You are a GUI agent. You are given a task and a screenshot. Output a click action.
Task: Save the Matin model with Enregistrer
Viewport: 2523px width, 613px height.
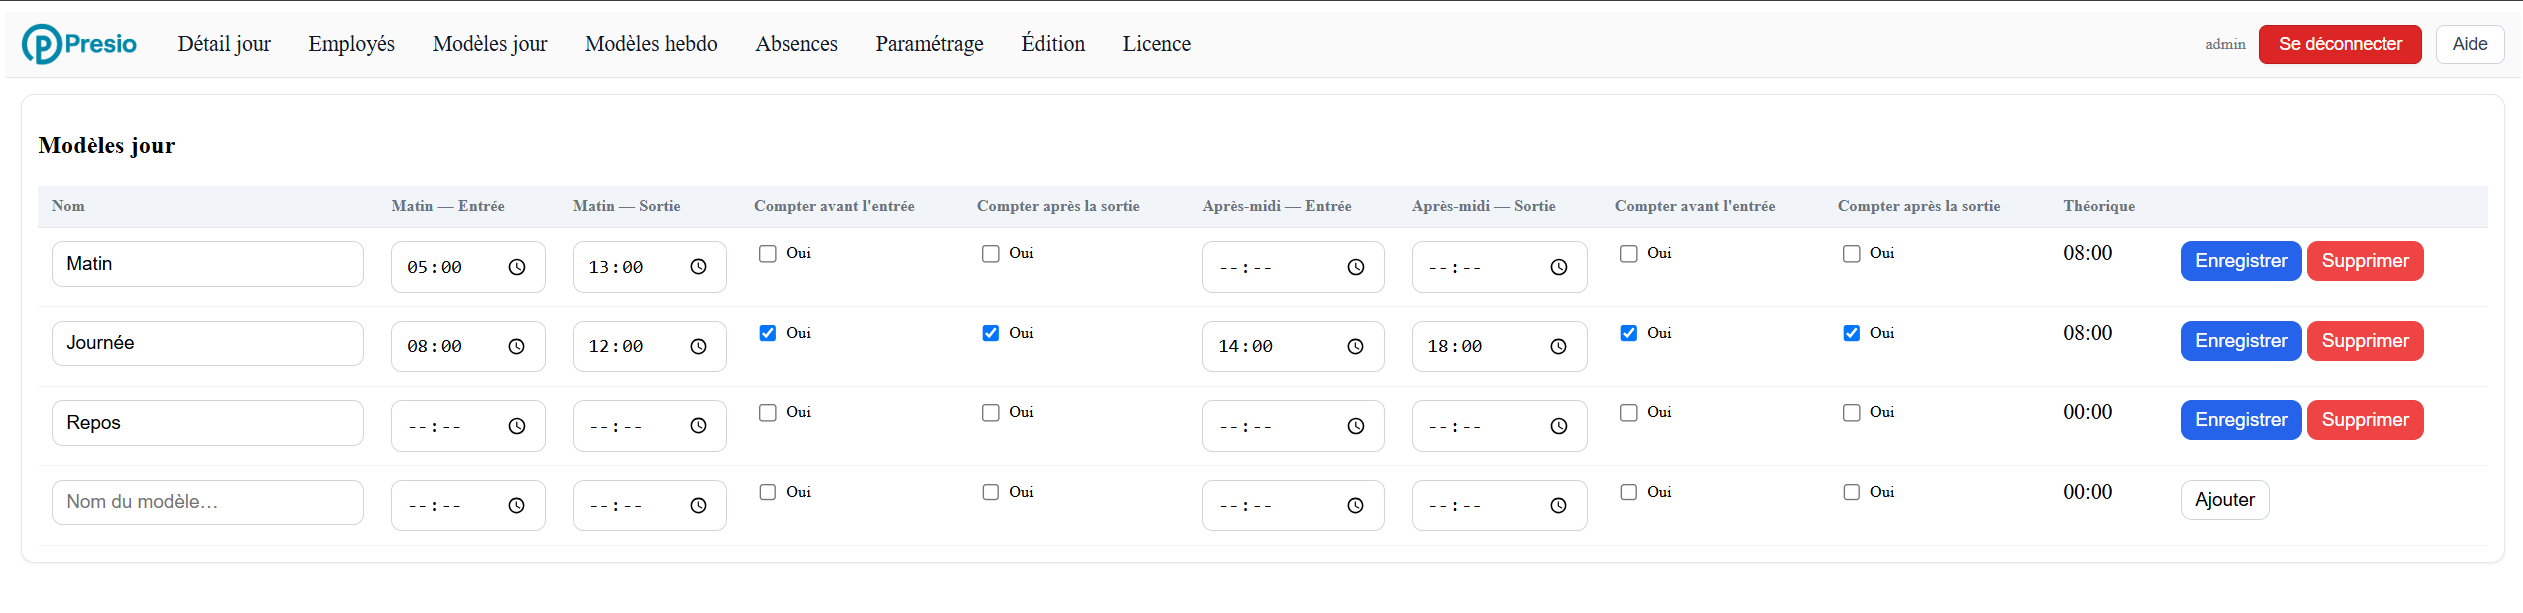pyautogui.click(x=2241, y=261)
